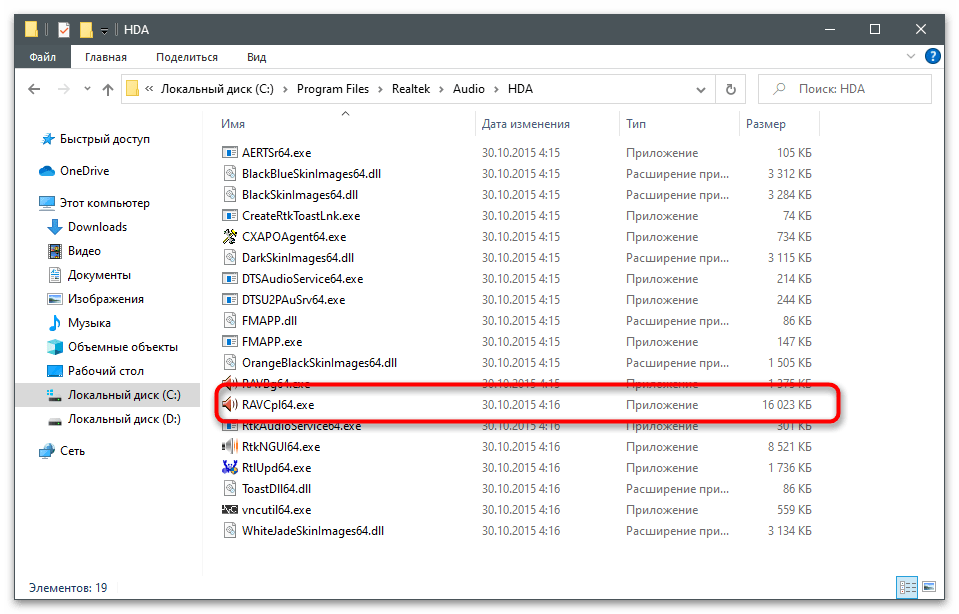Image resolution: width=959 pixels, height=614 pixels.
Task: Expand breadcrumb arrow after Audio
Action: click(496, 89)
